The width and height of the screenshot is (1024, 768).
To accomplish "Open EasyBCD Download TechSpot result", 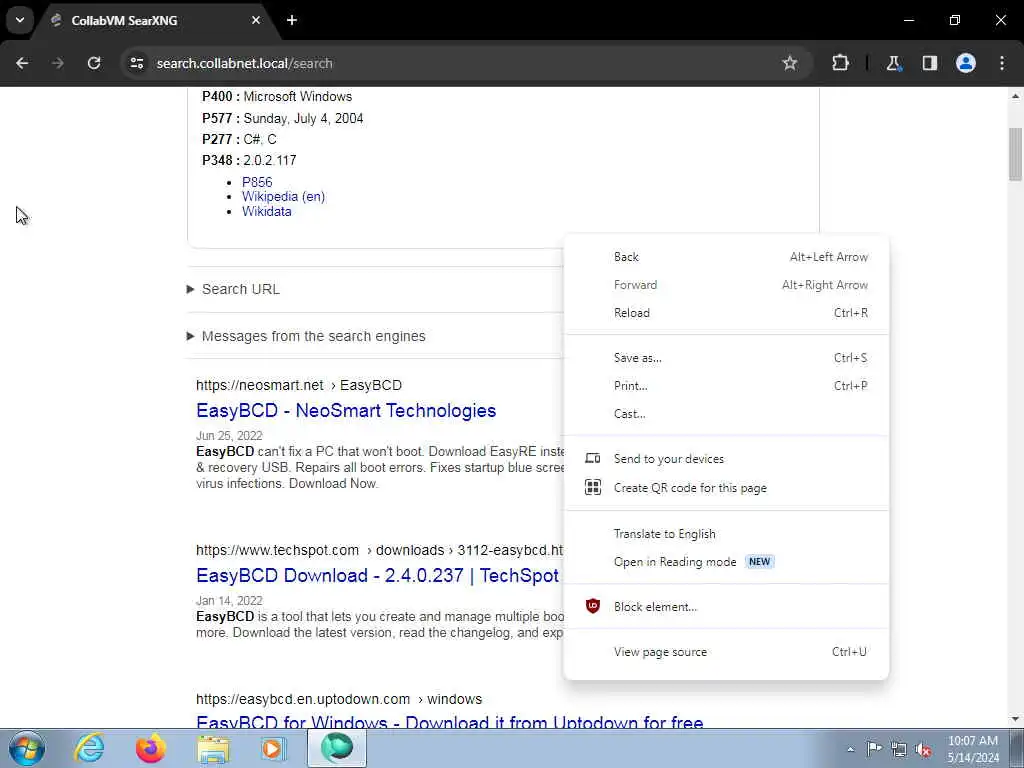I will coord(377,575).
